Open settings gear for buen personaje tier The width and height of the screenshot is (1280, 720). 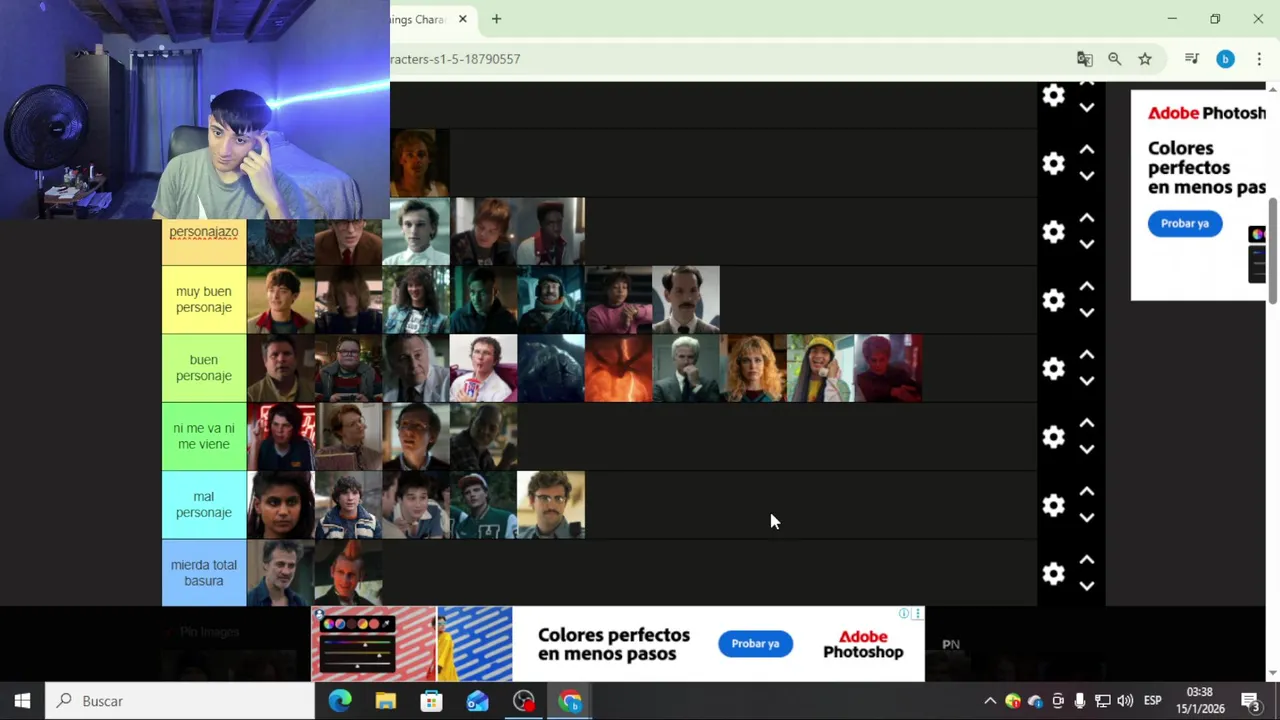pyautogui.click(x=1053, y=368)
